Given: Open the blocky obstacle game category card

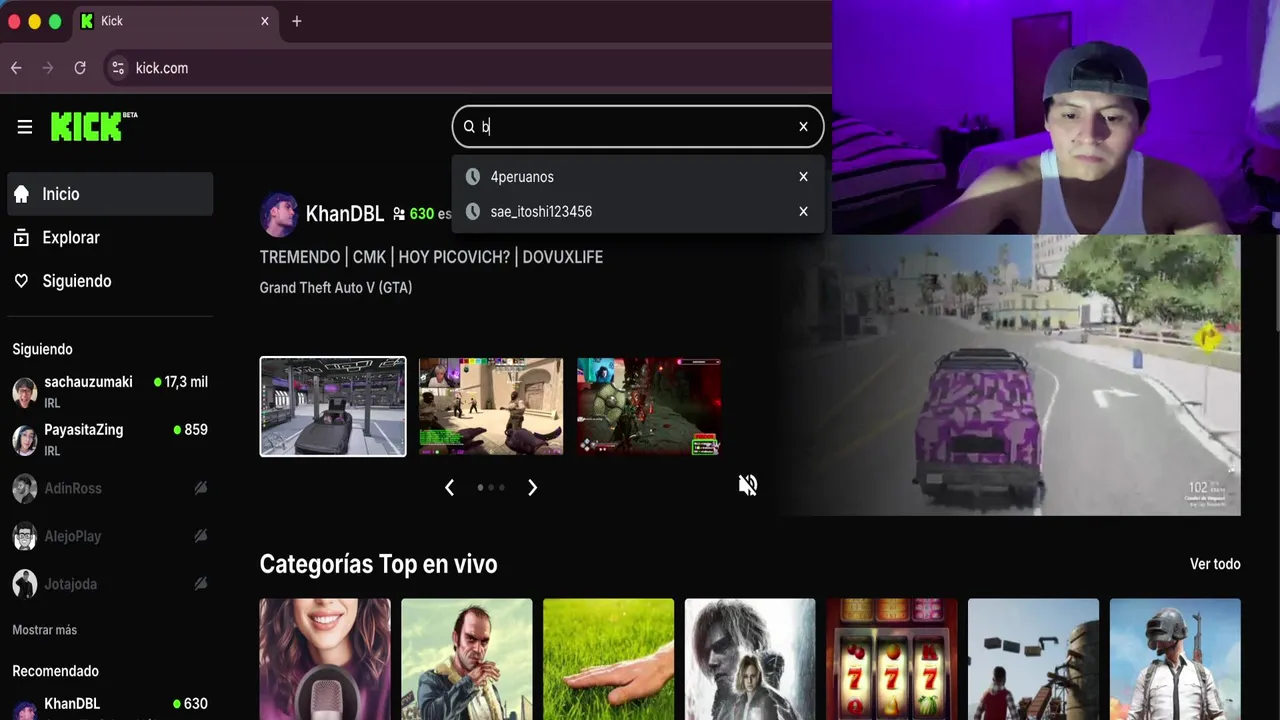Looking at the screenshot, I should point(1034,659).
